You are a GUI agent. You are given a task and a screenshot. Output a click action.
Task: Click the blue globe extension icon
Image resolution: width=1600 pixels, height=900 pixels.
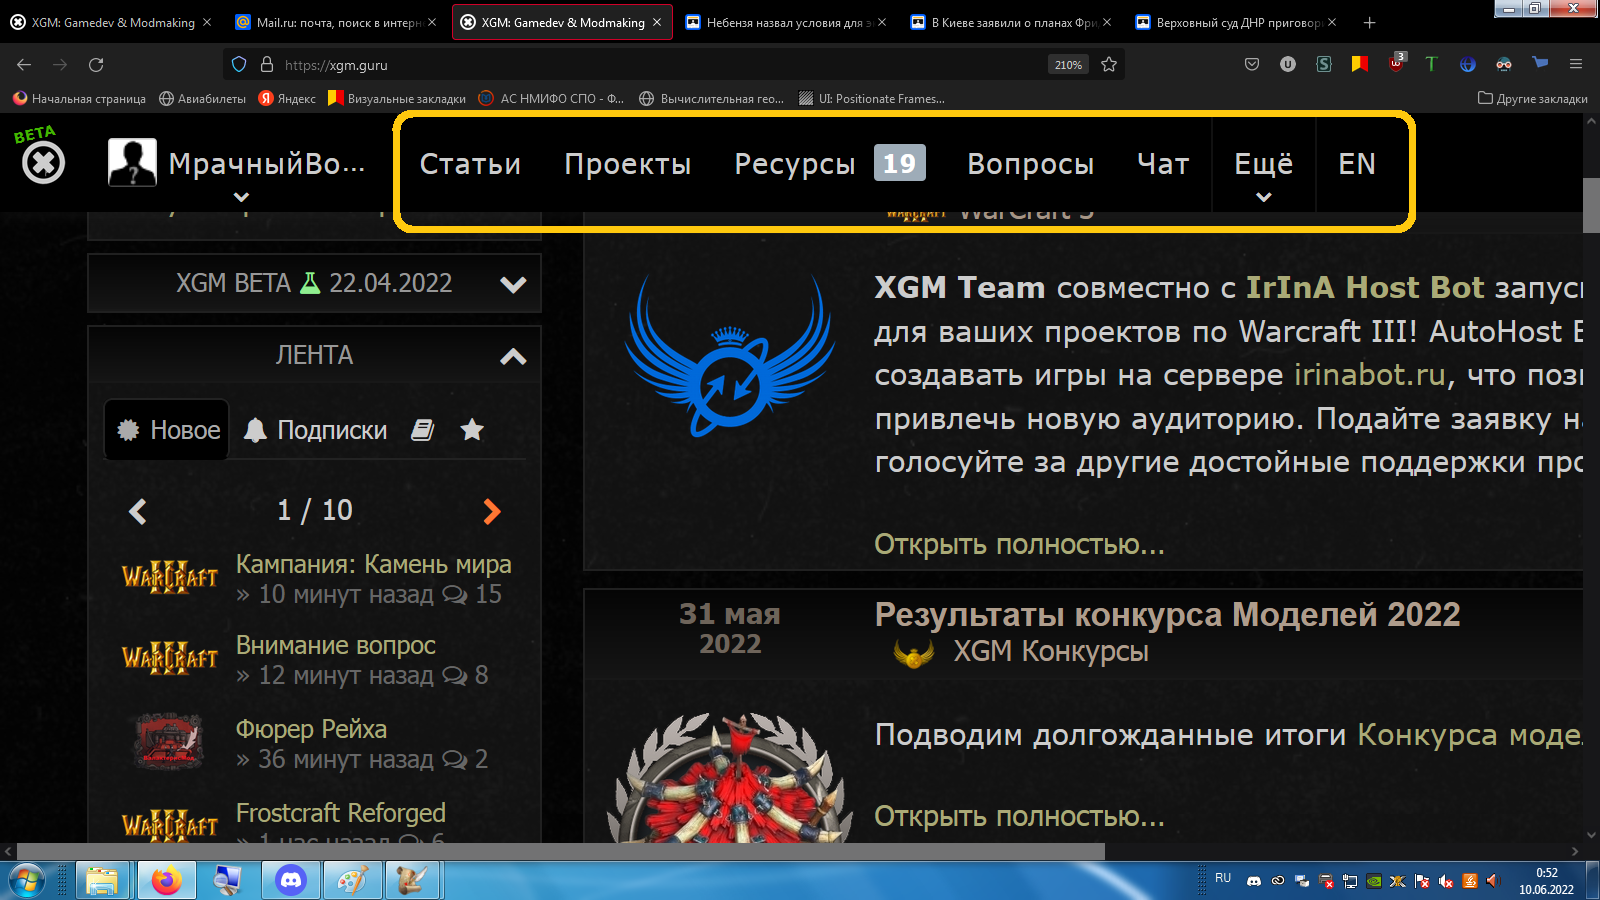pos(1468,64)
